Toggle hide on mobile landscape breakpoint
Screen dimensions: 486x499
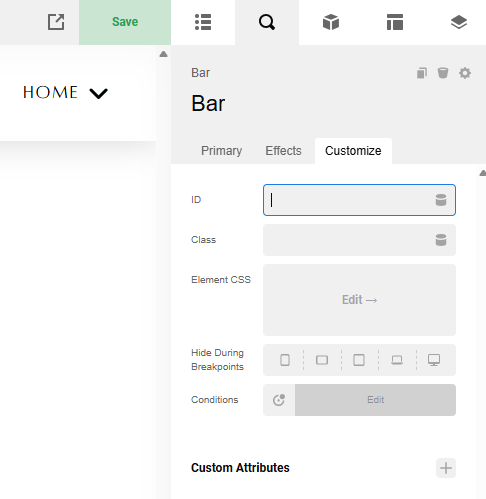pyautogui.click(x=322, y=360)
